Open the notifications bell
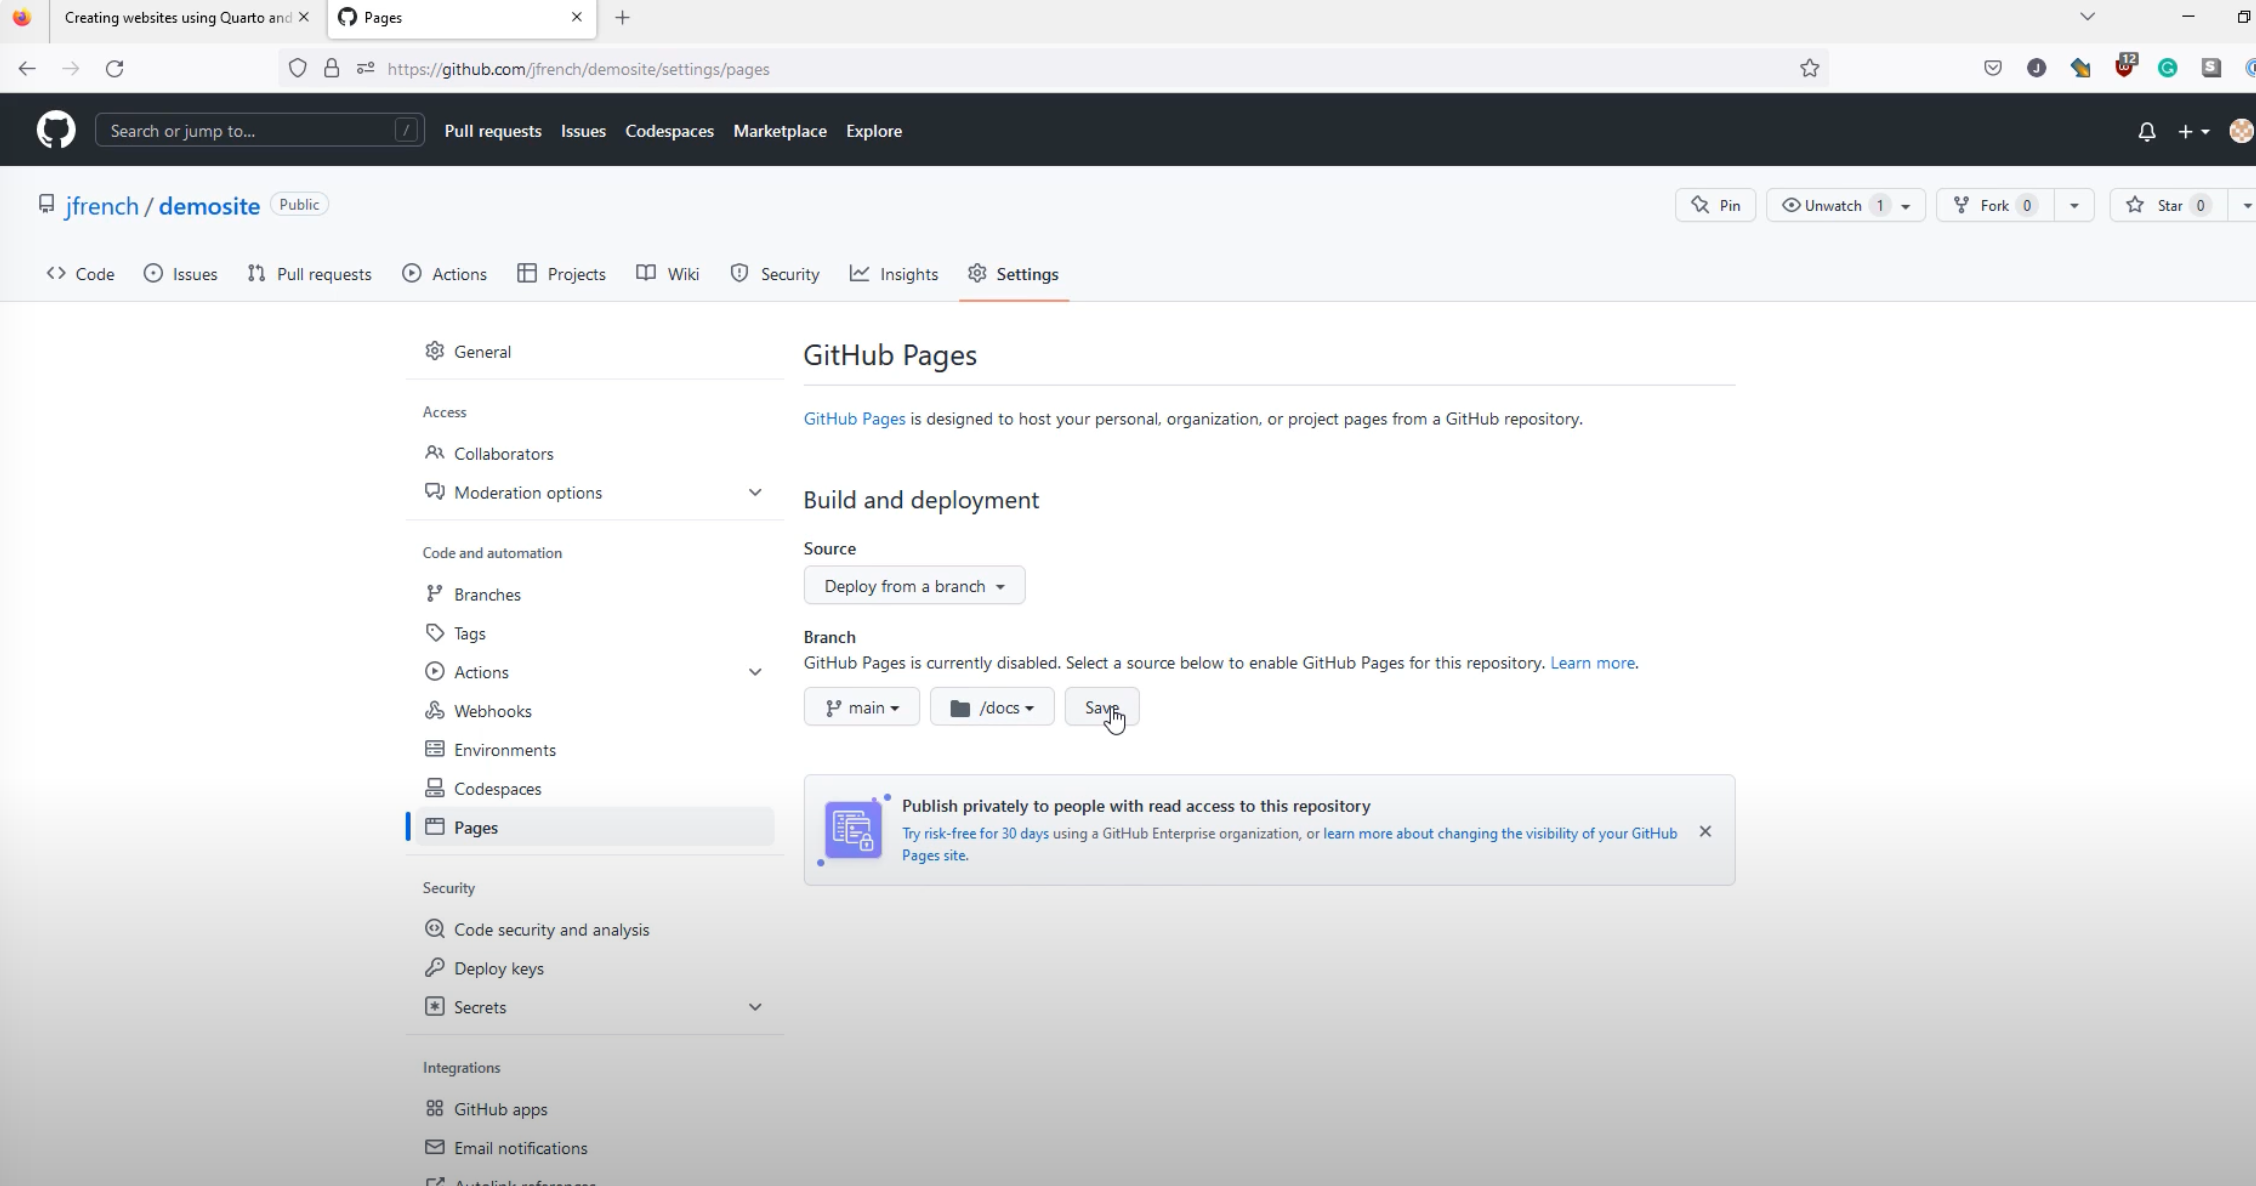The image size is (2256, 1186). tap(2146, 132)
